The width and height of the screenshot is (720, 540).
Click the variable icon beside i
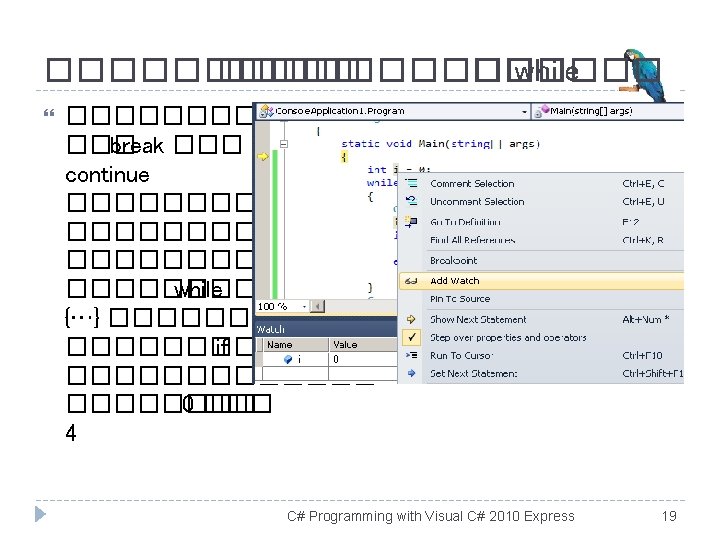point(288,359)
